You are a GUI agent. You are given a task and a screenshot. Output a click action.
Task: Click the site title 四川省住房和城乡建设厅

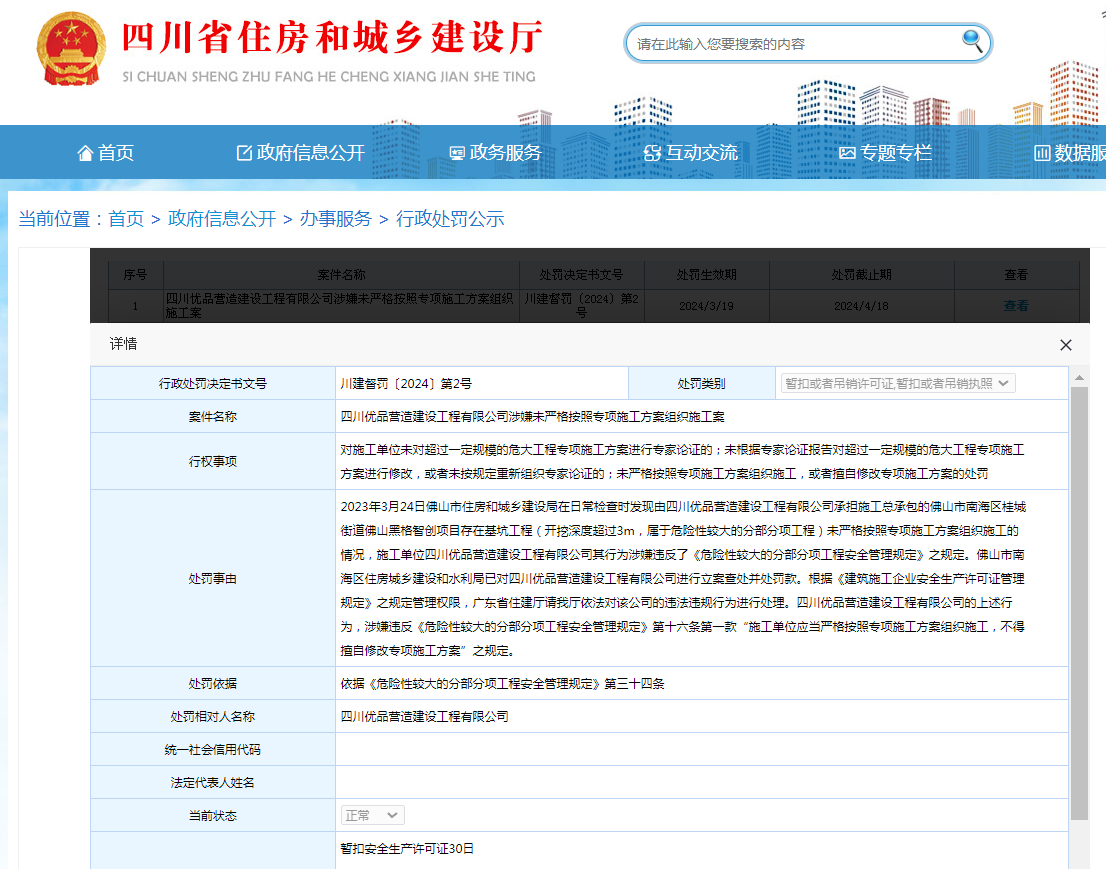(333, 37)
